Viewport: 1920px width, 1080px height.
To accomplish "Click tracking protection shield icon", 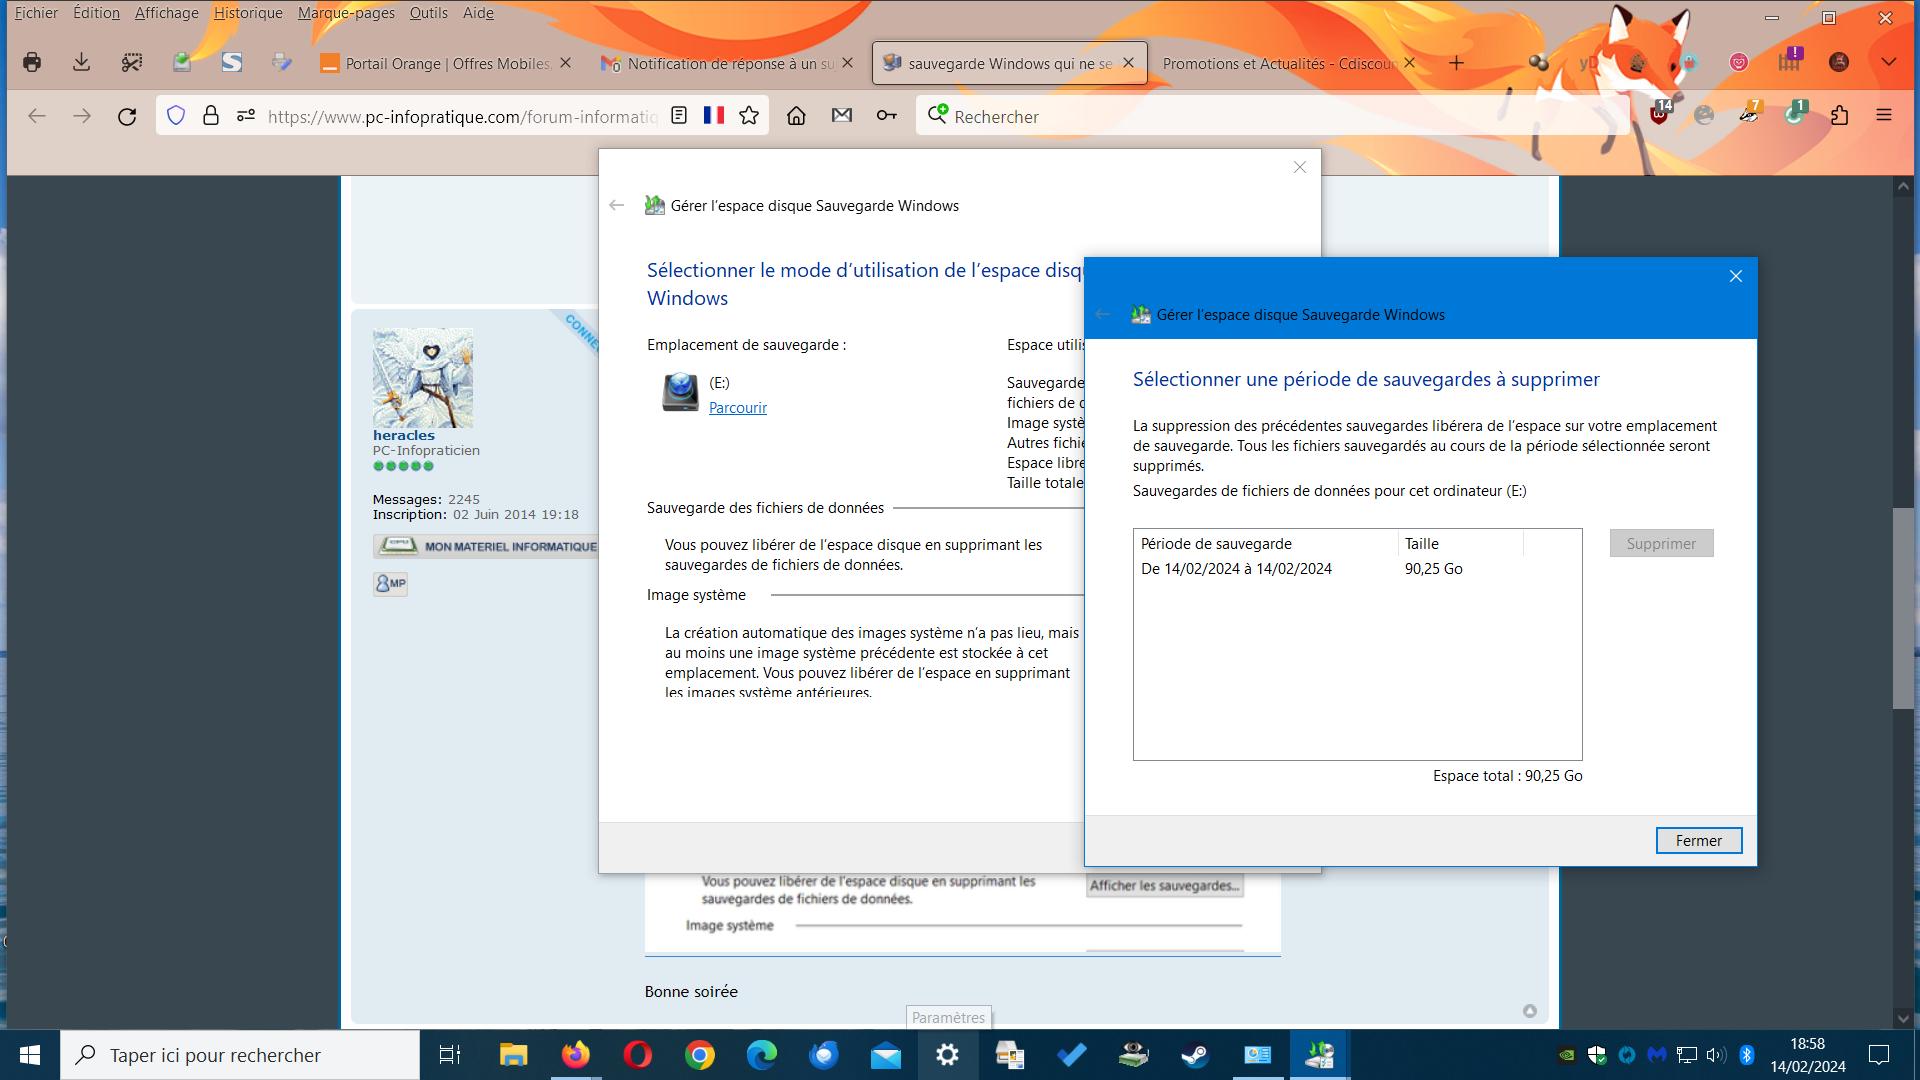I will 176,116.
